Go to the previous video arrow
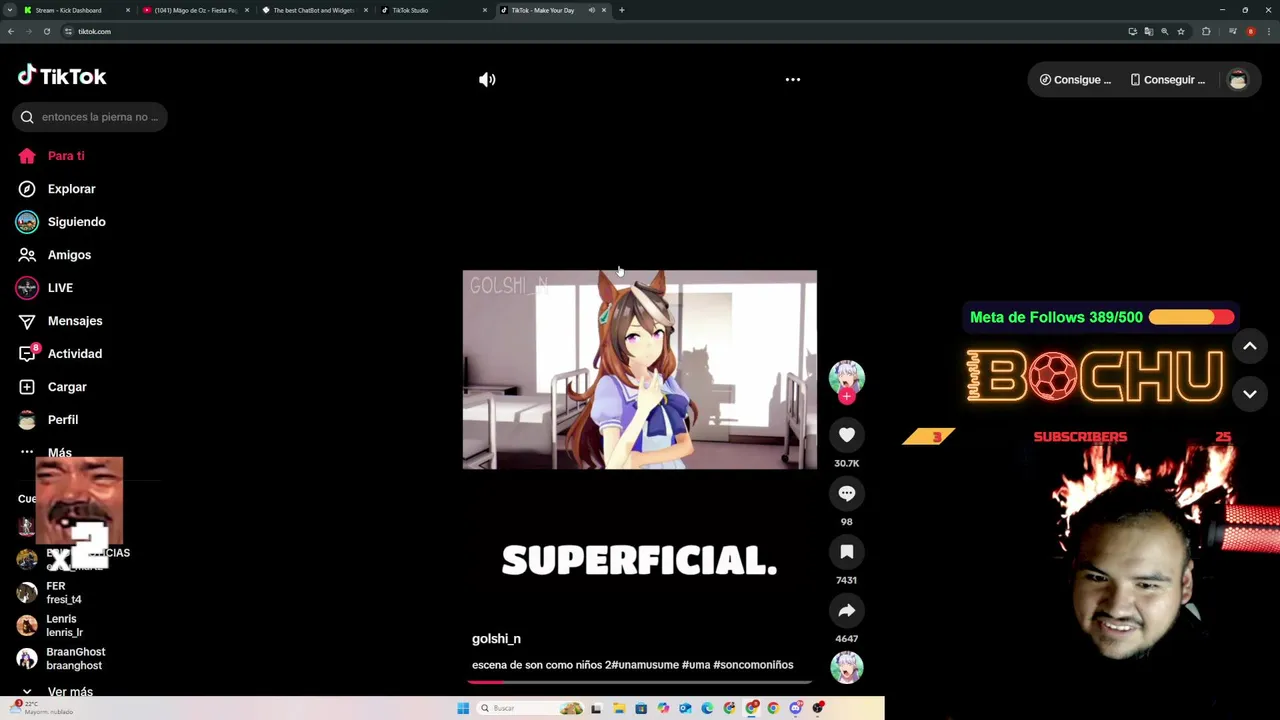The image size is (1280, 720). tap(1249, 346)
